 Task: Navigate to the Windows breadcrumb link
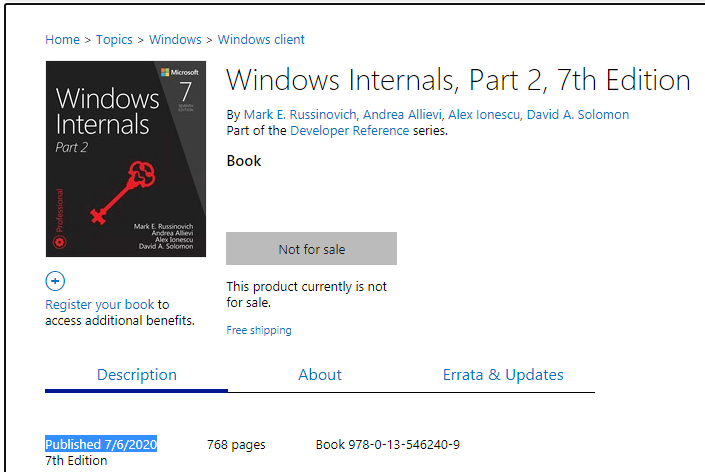click(175, 40)
